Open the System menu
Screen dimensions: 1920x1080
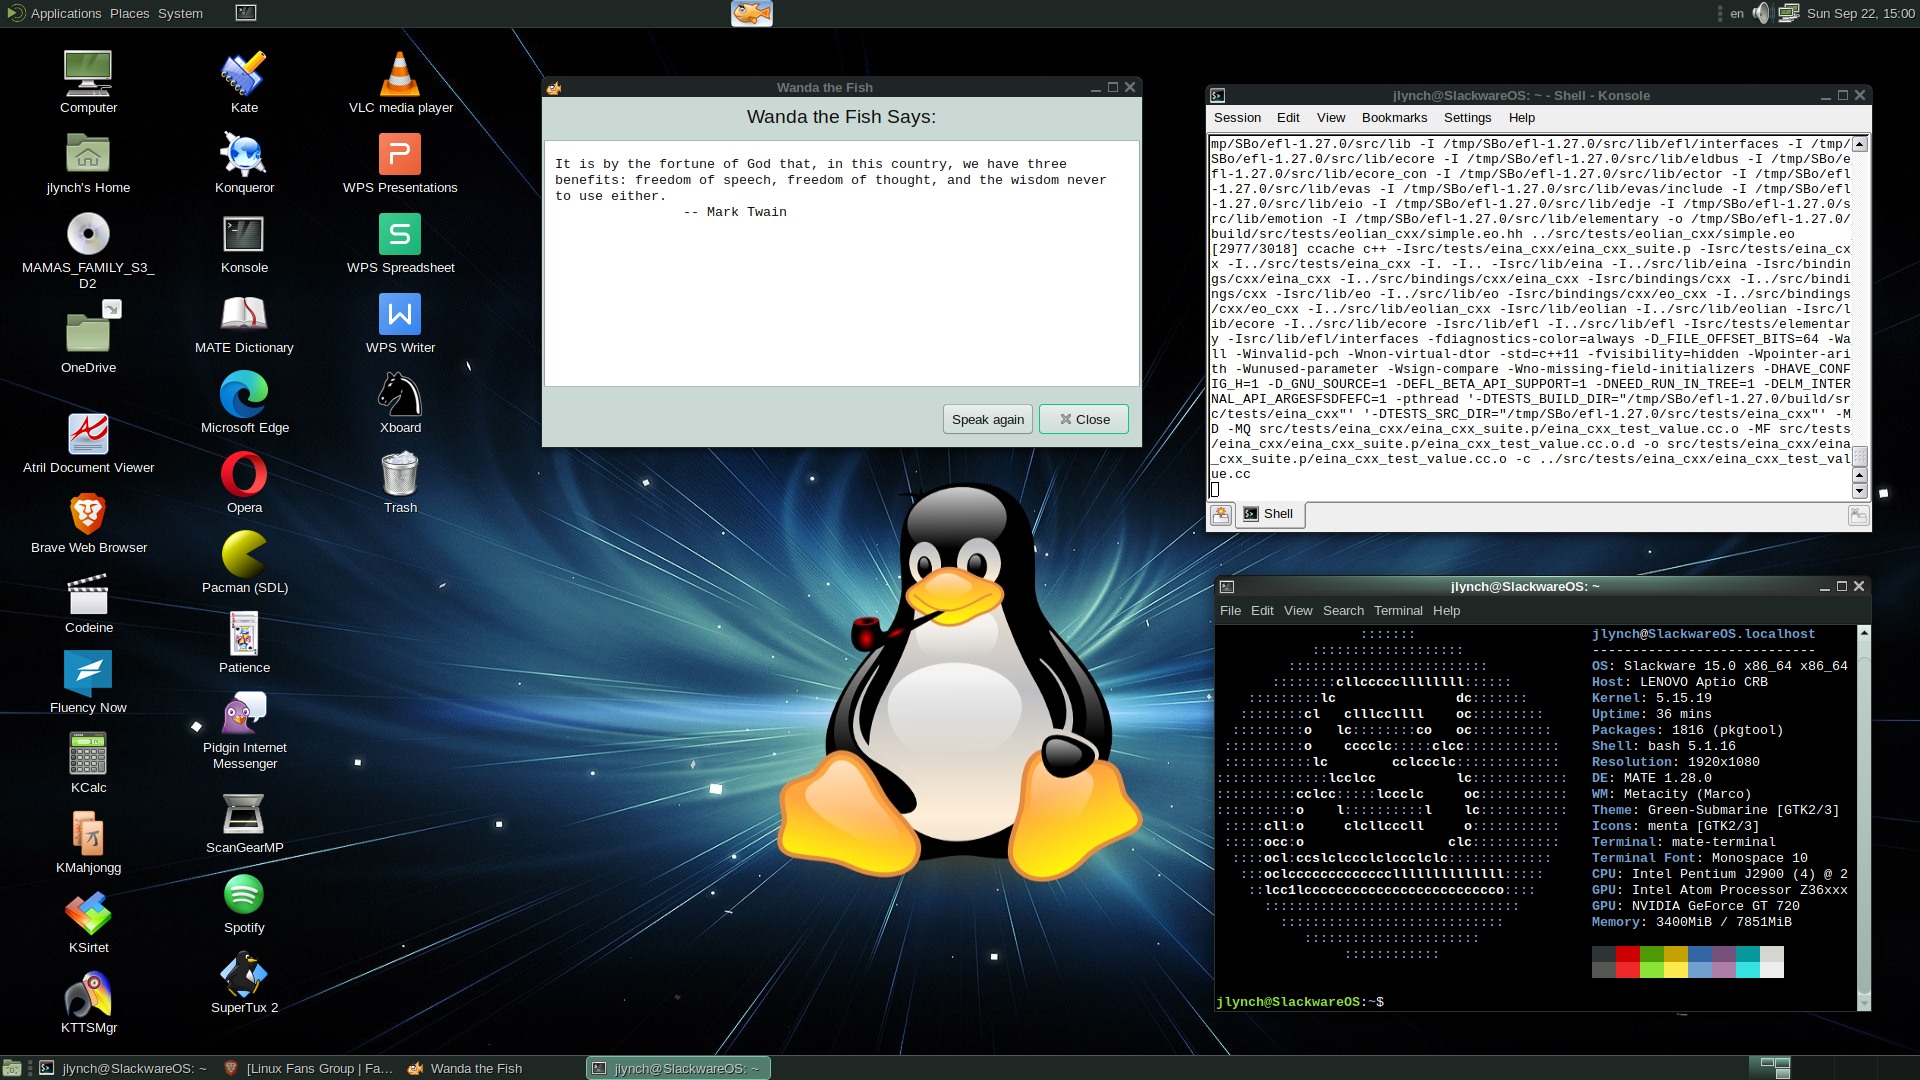coord(180,13)
